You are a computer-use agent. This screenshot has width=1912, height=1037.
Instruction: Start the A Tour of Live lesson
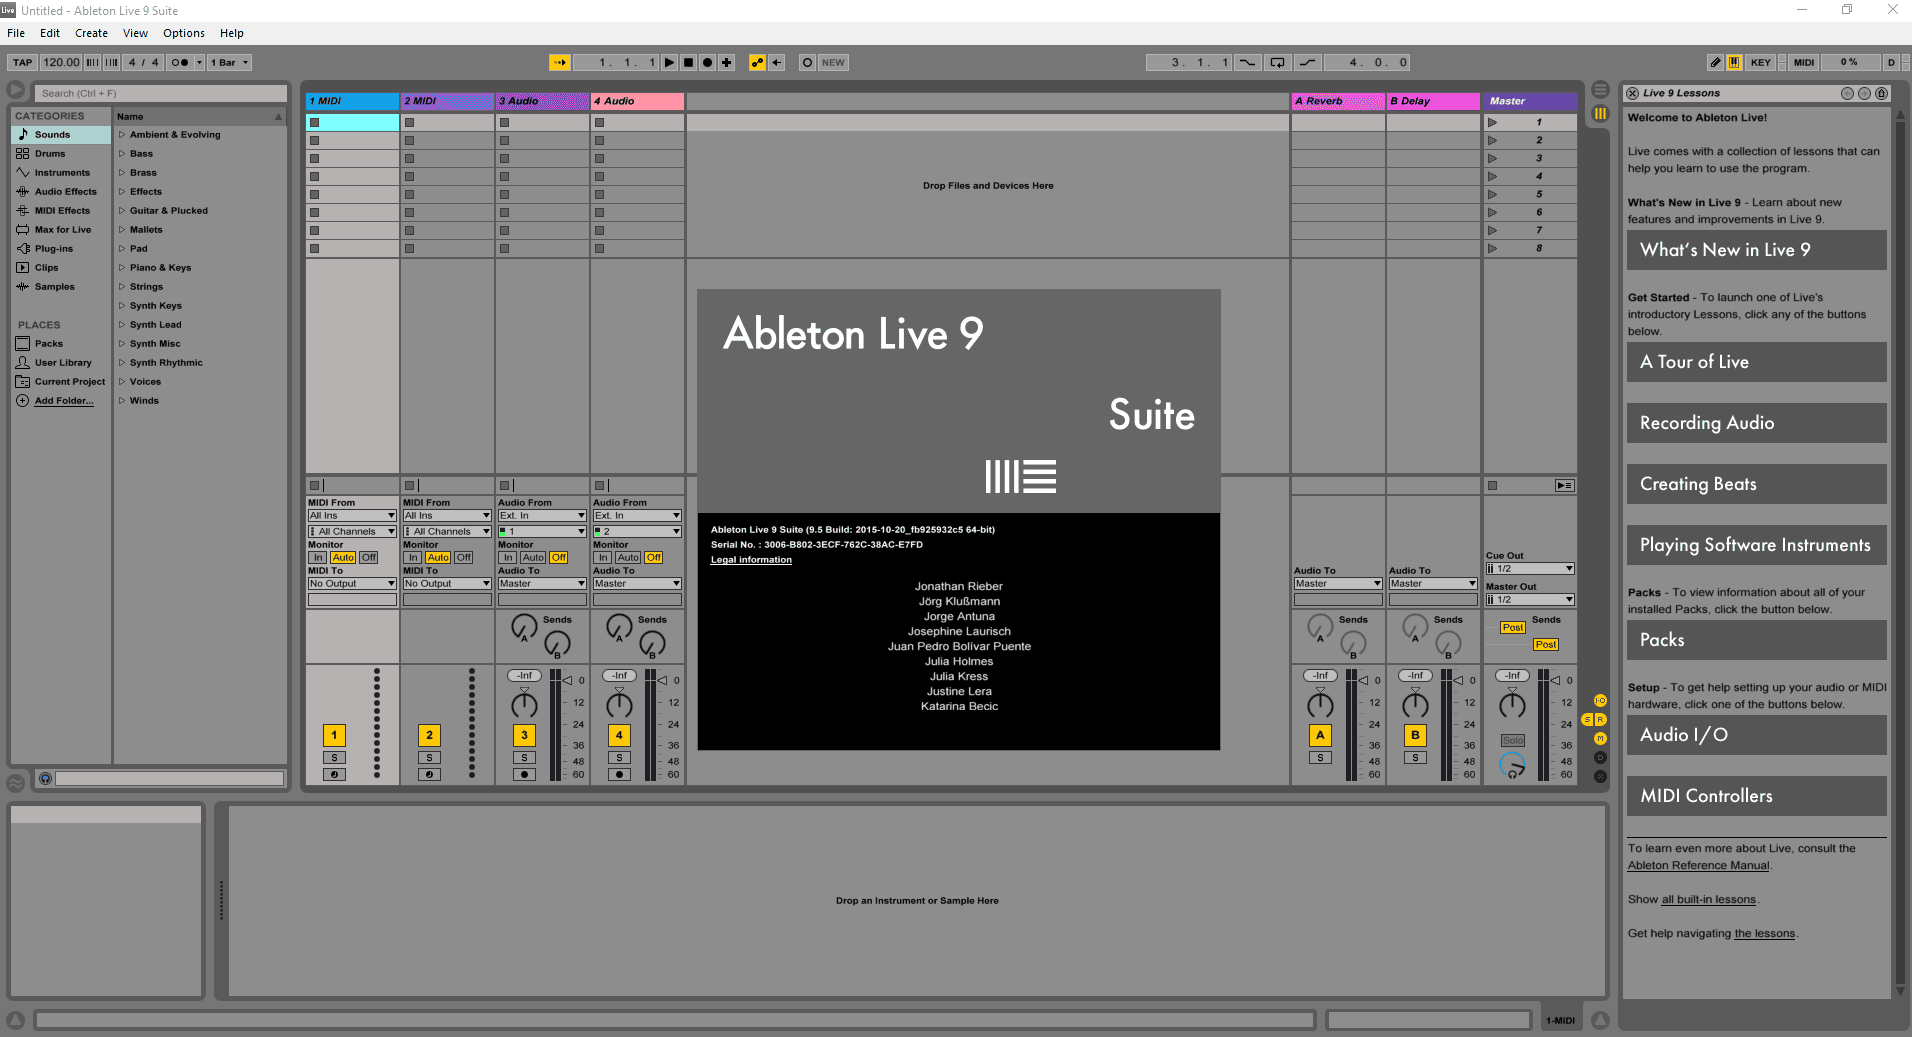pos(1756,362)
